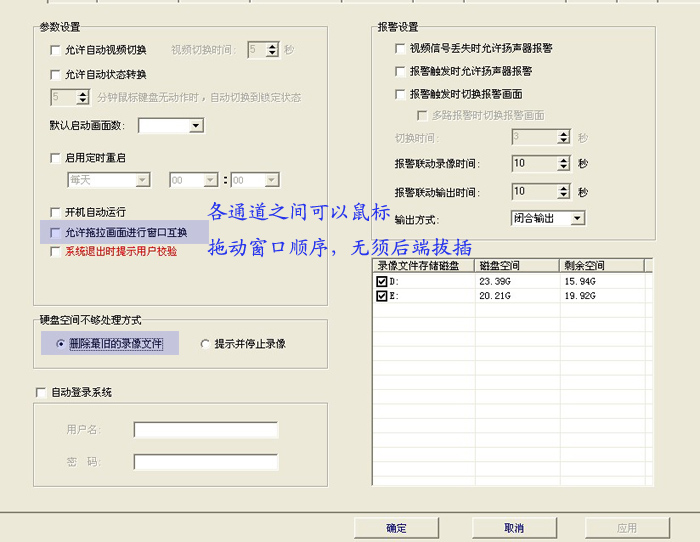The height and width of the screenshot is (542, 700).
Task: Select 删除最旧的录像文件 radio button
Action: pyautogui.click(x=61, y=344)
